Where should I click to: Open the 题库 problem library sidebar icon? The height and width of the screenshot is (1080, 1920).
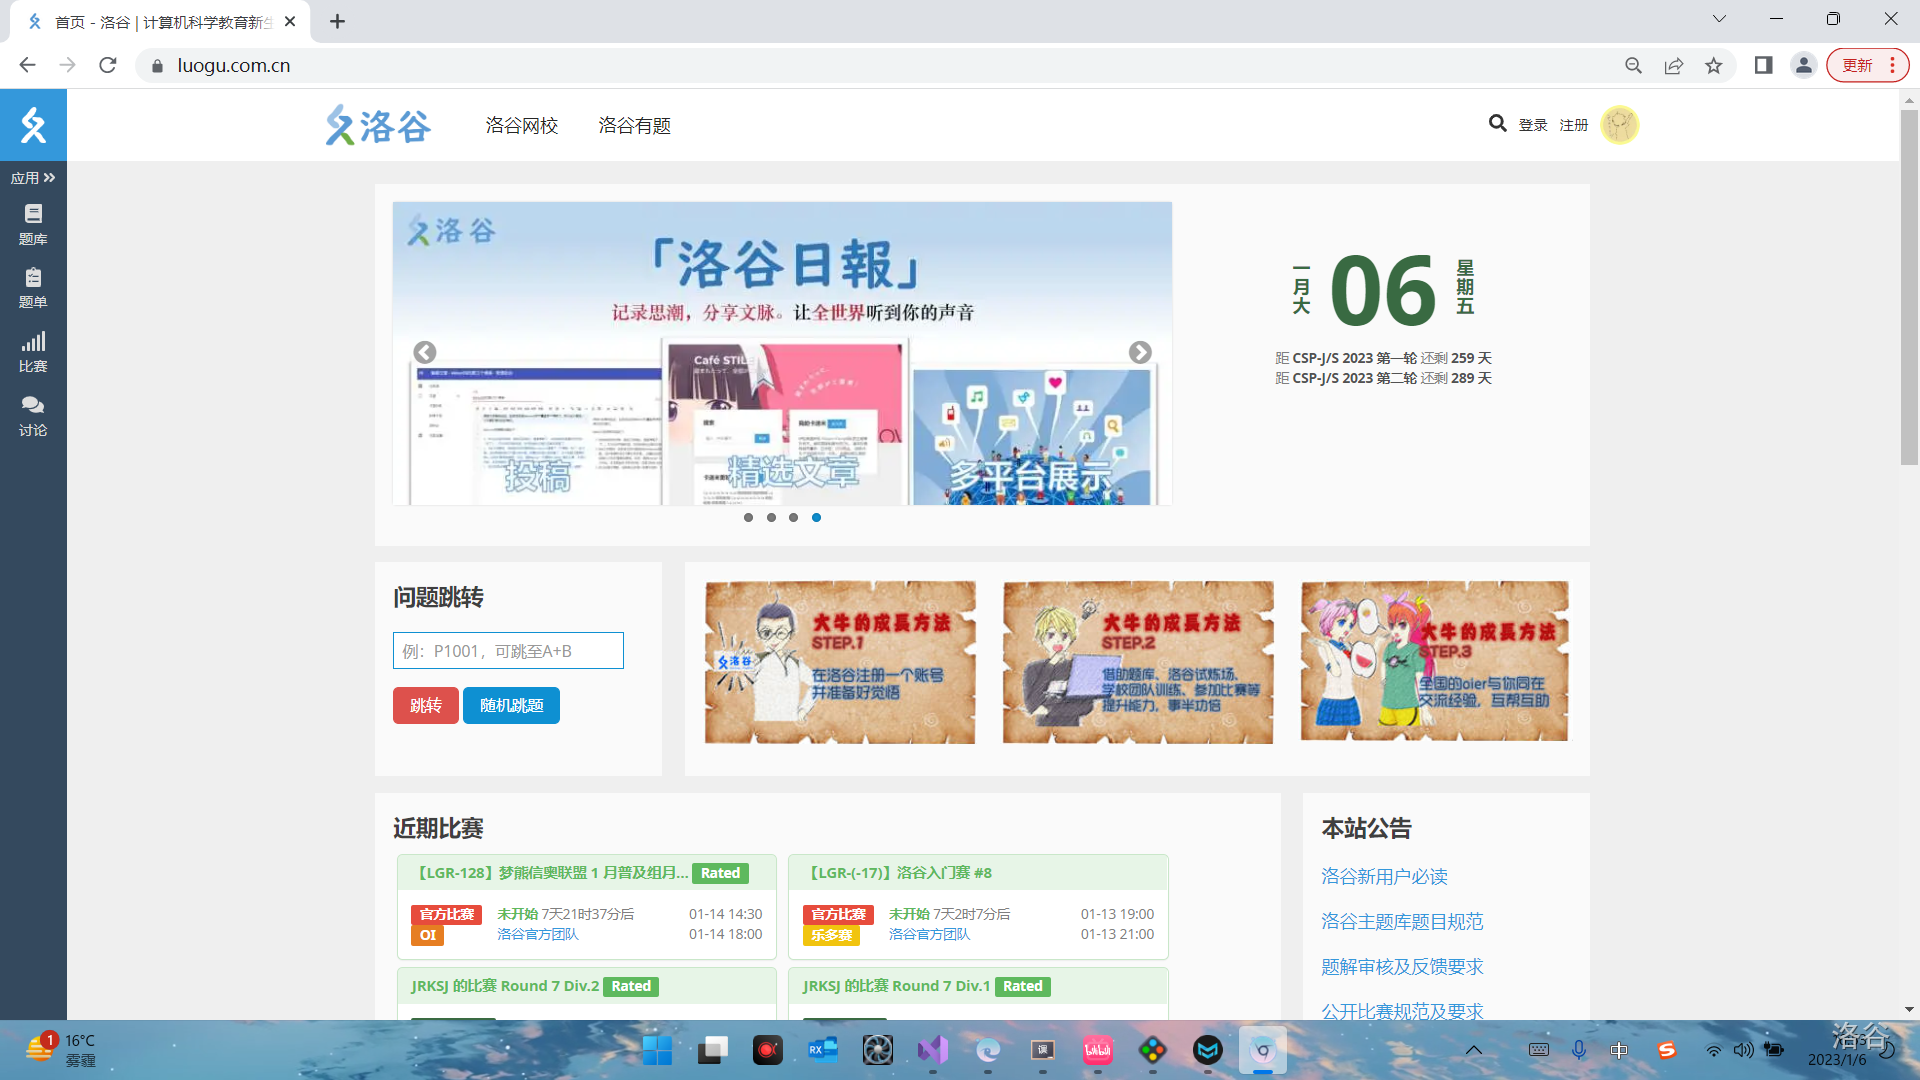[x=33, y=224]
